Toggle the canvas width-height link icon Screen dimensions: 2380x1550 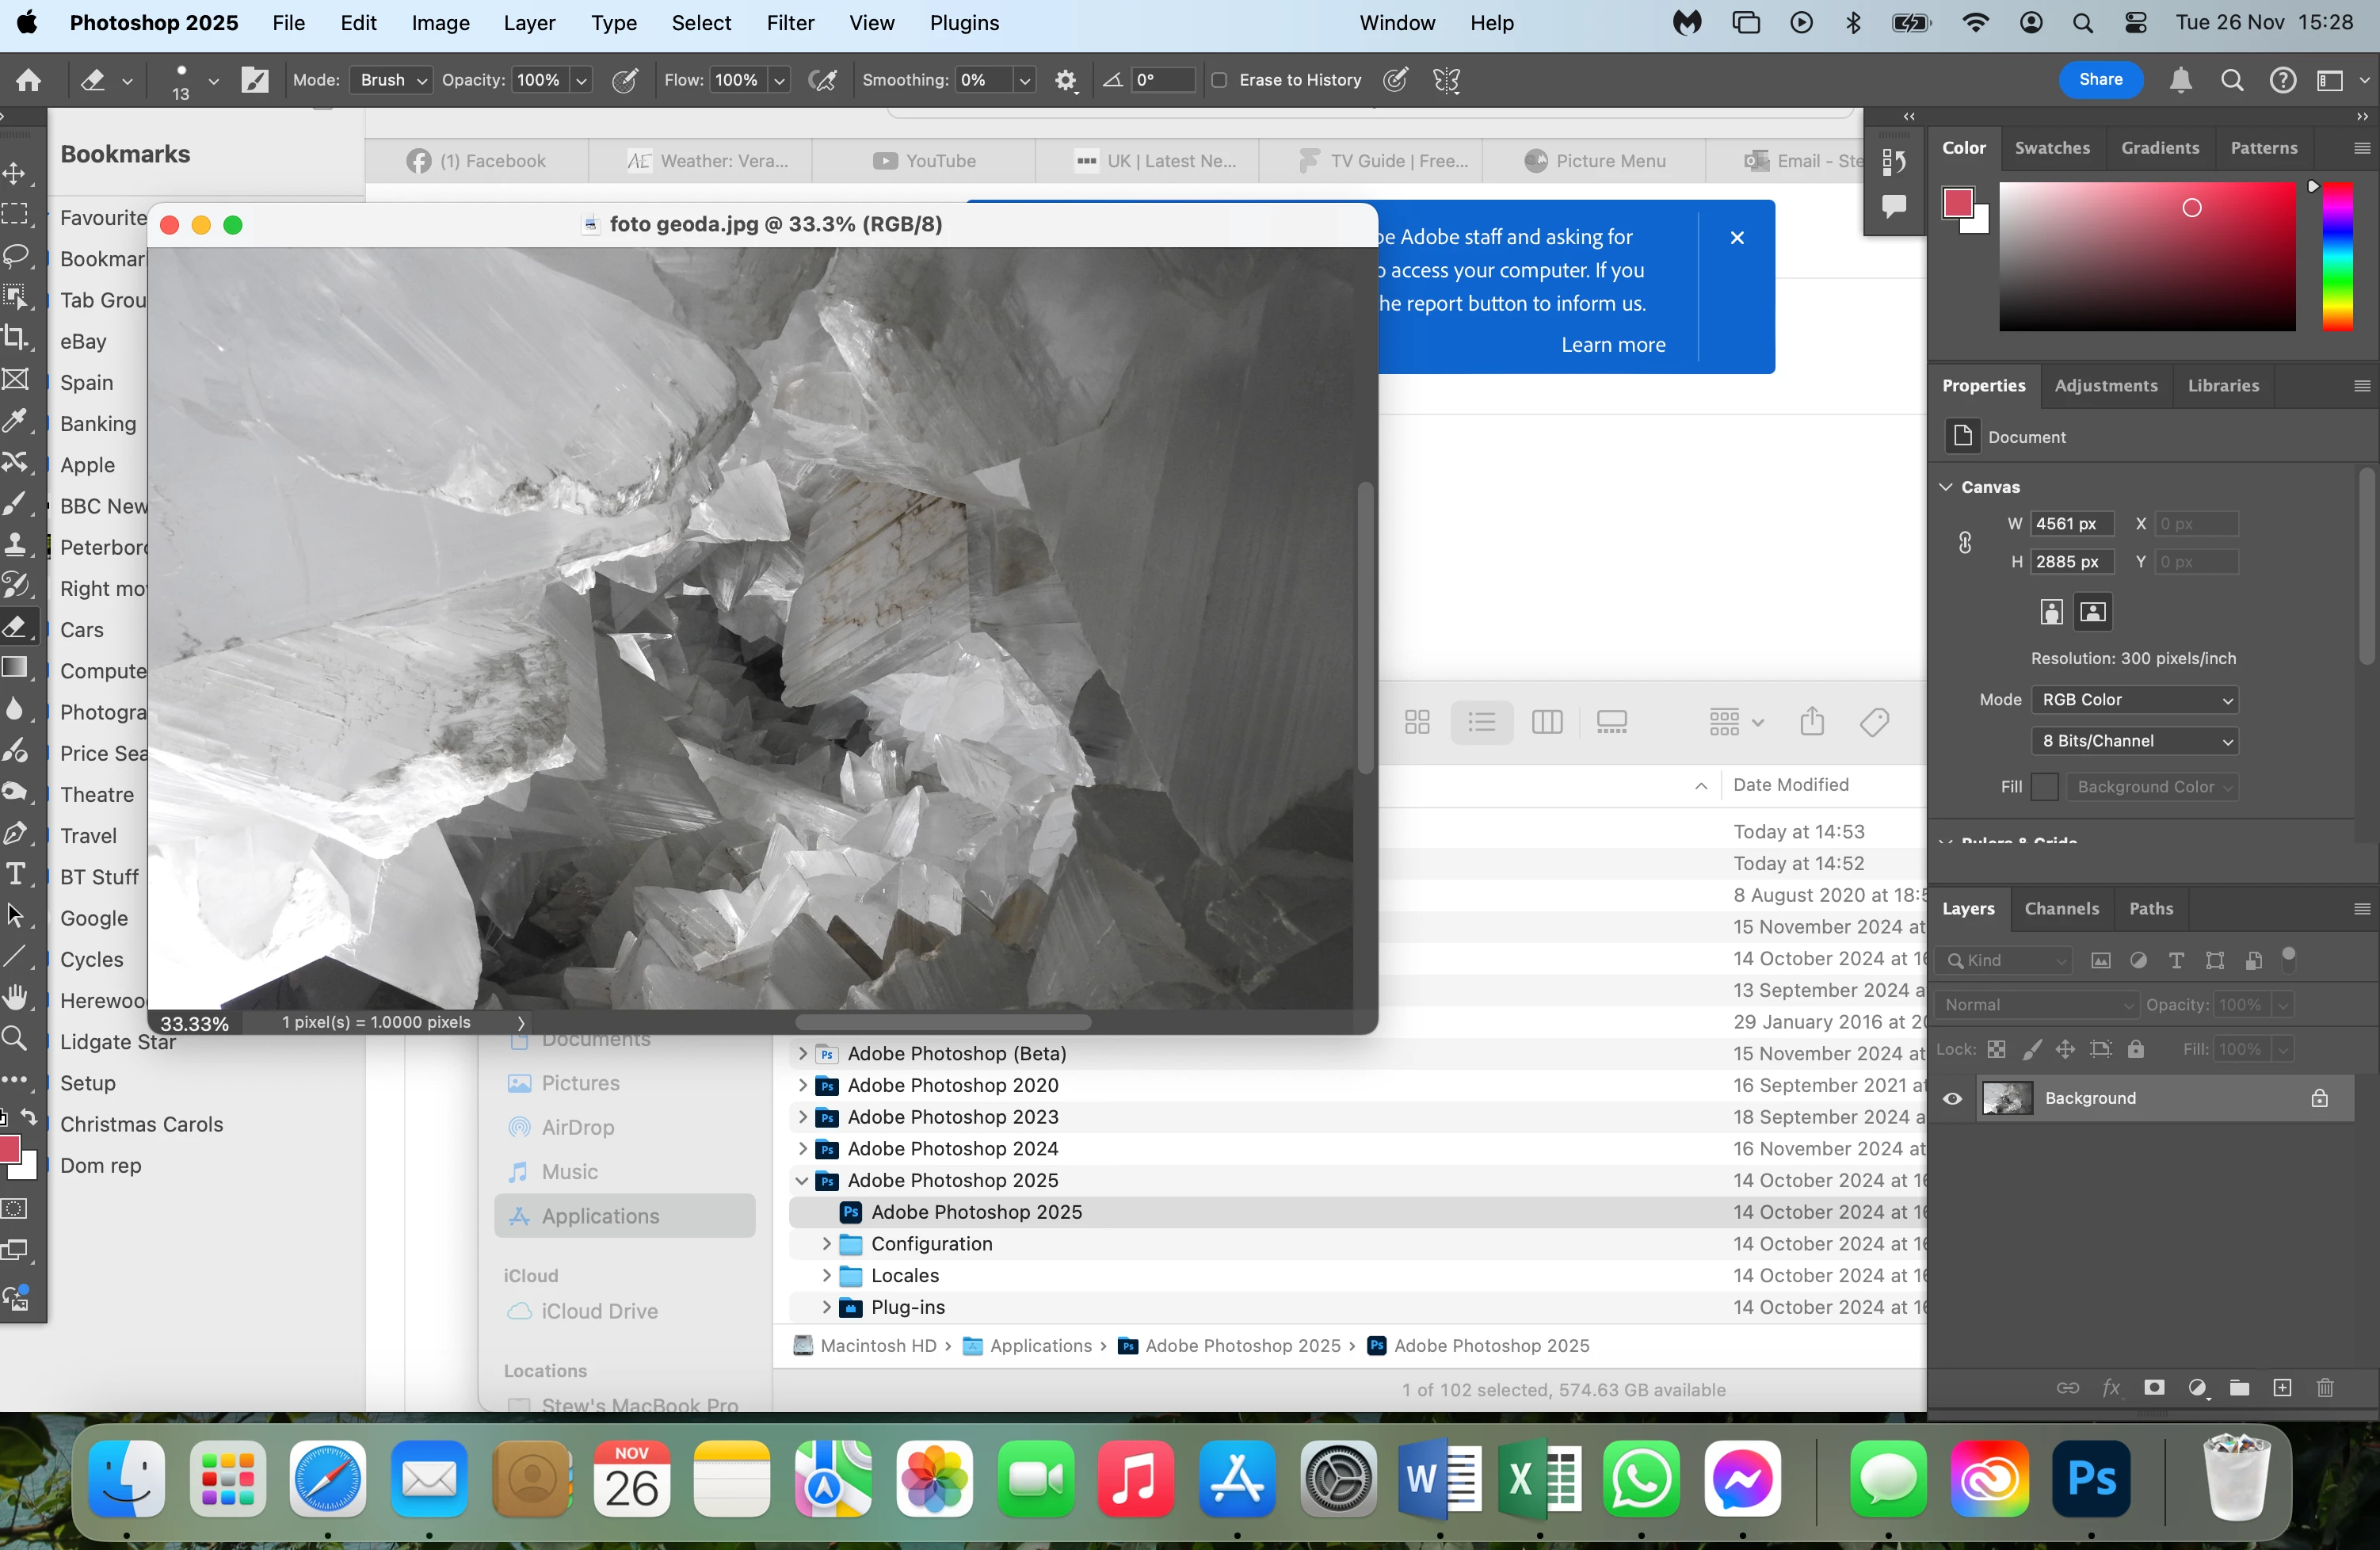tap(1964, 543)
